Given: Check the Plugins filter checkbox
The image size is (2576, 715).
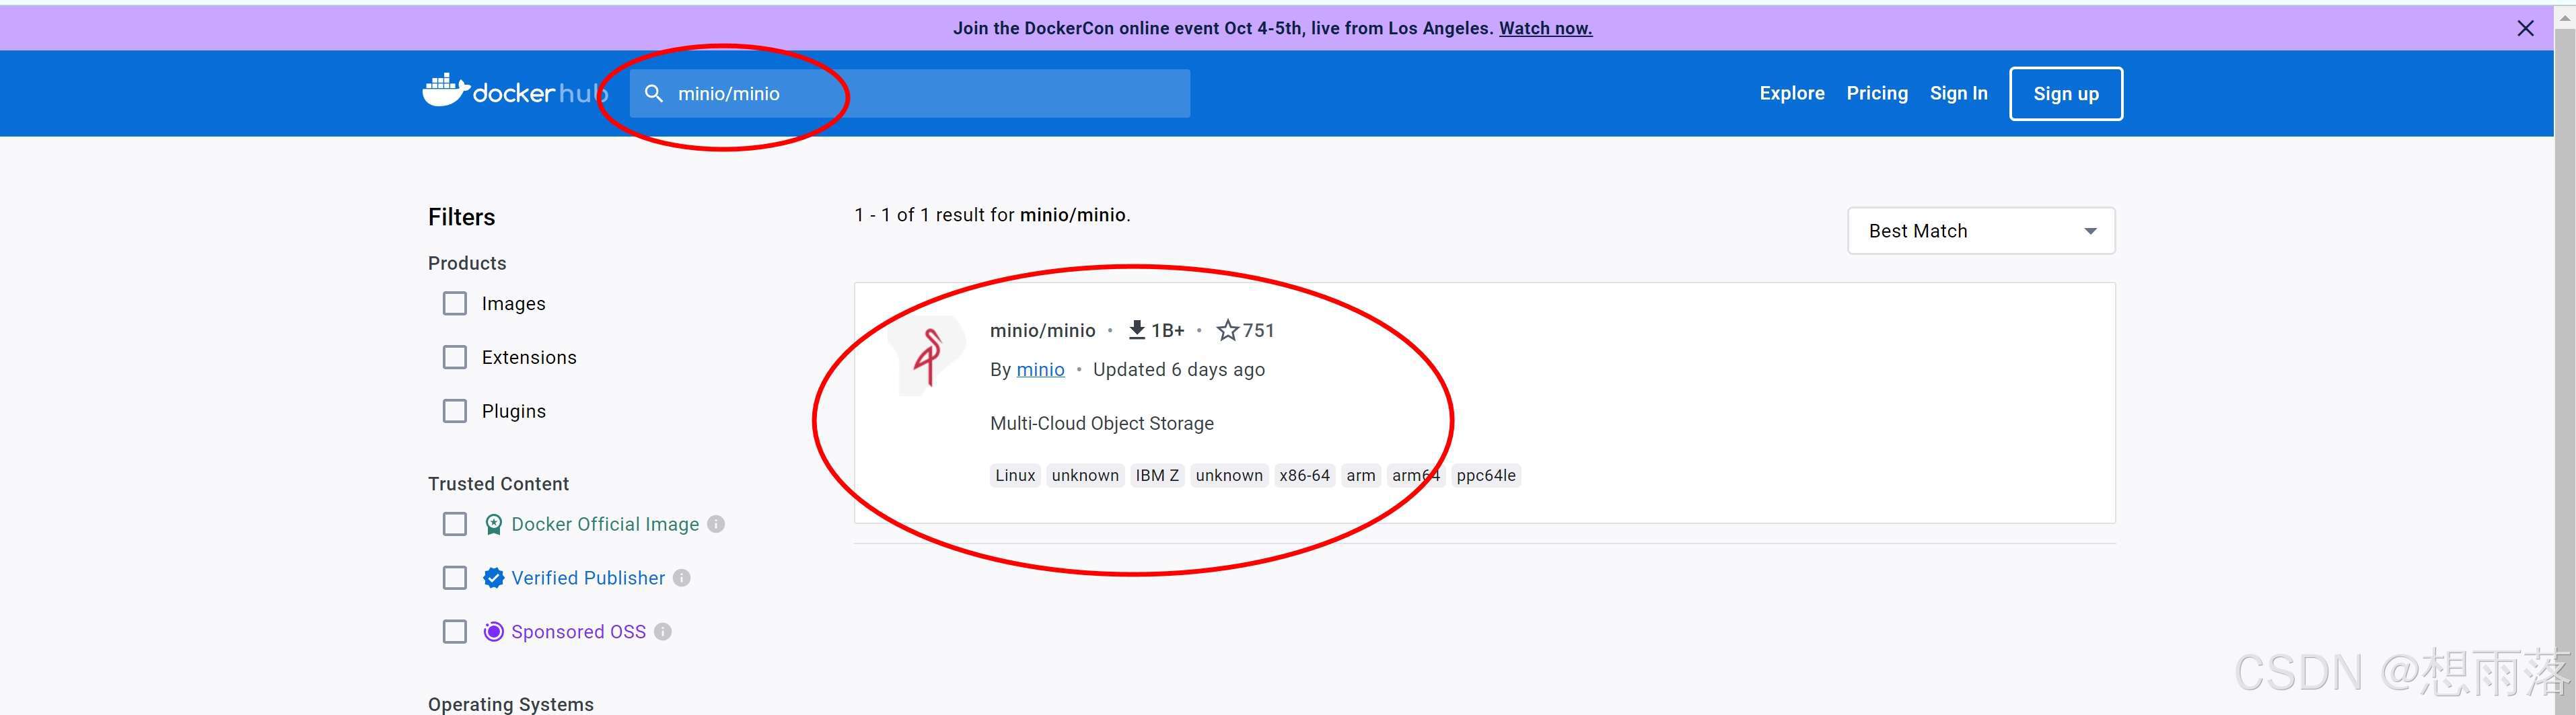Looking at the screenshot, I should pyautogui.click(x=455, y=411).
